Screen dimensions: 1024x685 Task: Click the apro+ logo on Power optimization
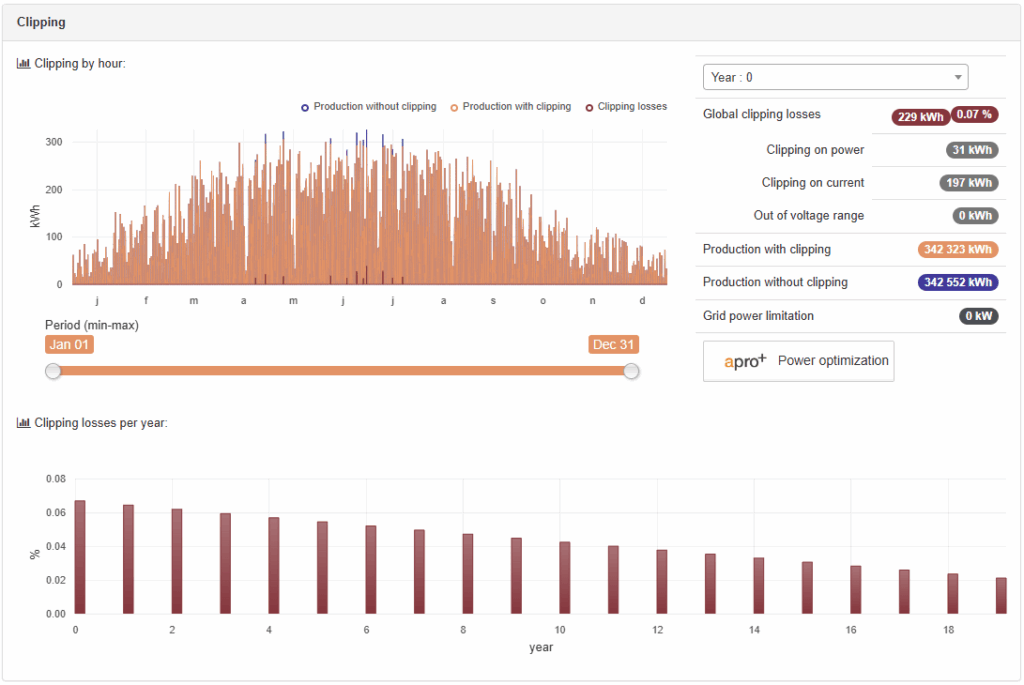point(745,360)
